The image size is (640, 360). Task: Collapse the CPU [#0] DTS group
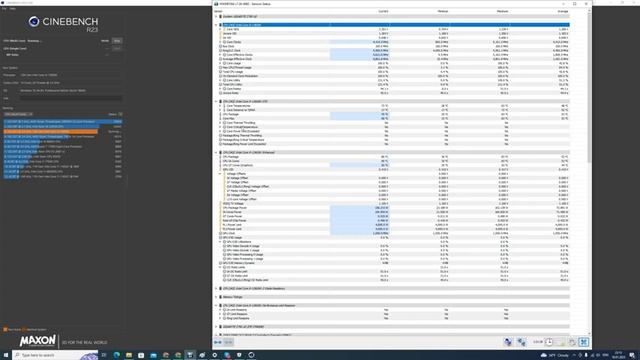[216, 101]
